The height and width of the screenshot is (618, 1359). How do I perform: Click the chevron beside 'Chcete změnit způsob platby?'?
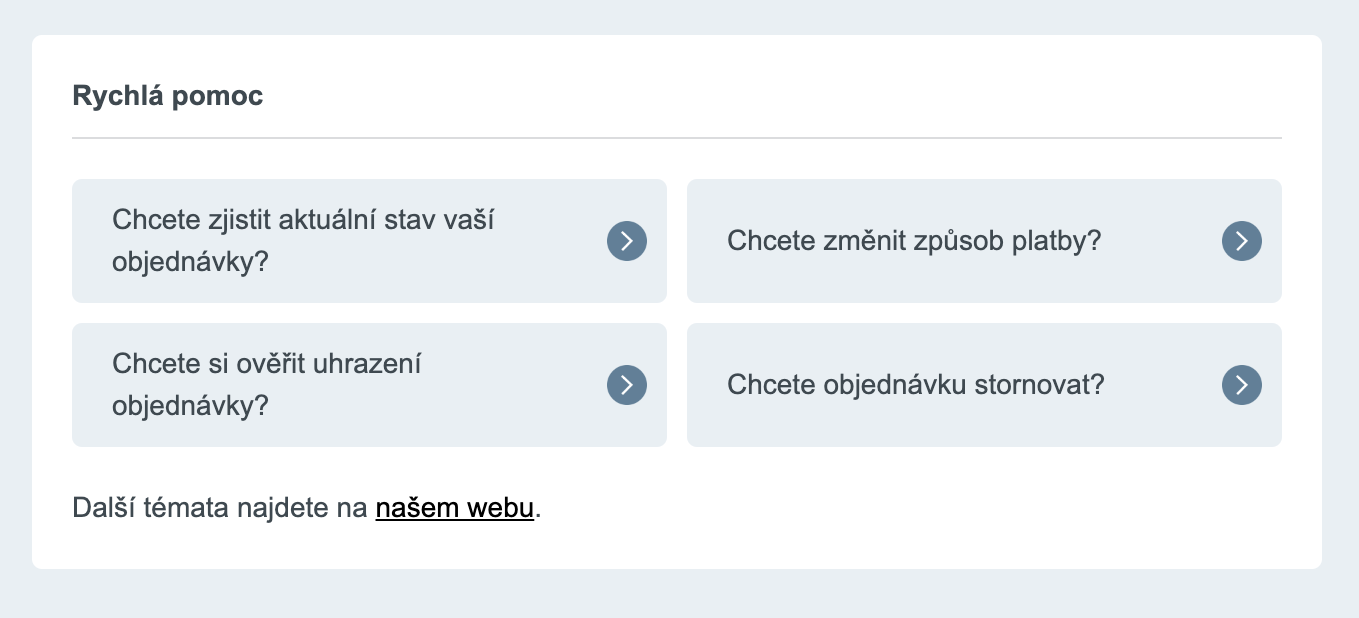(x=1241, y=241)
